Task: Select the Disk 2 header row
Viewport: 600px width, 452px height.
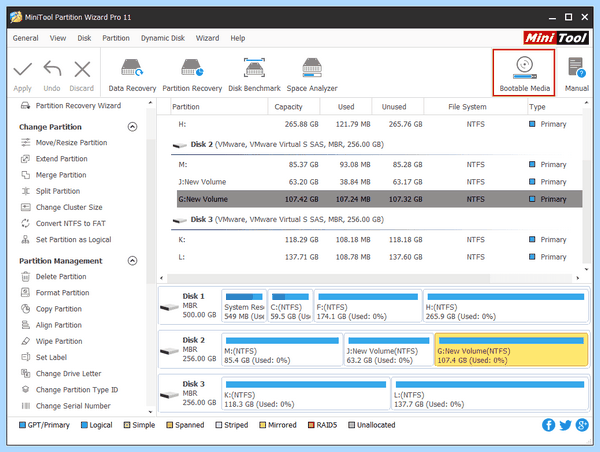Action: (377, 145)
